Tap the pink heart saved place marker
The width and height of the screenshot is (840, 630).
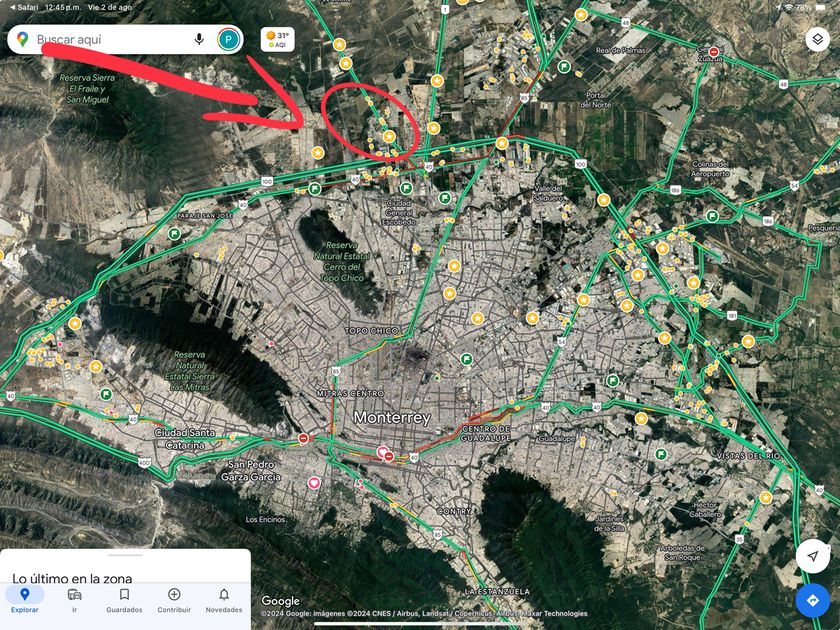coord(314,483)
